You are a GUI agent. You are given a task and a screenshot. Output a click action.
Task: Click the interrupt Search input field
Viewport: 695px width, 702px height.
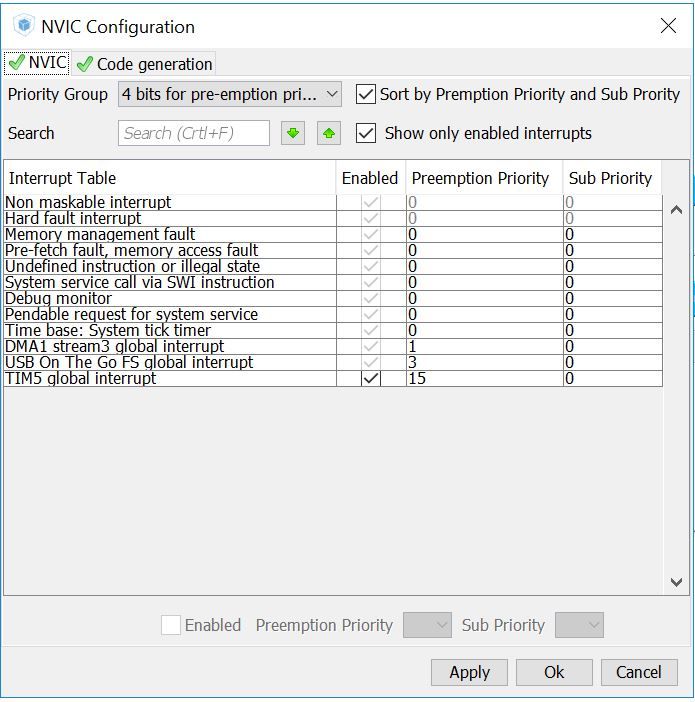[194, 133]
